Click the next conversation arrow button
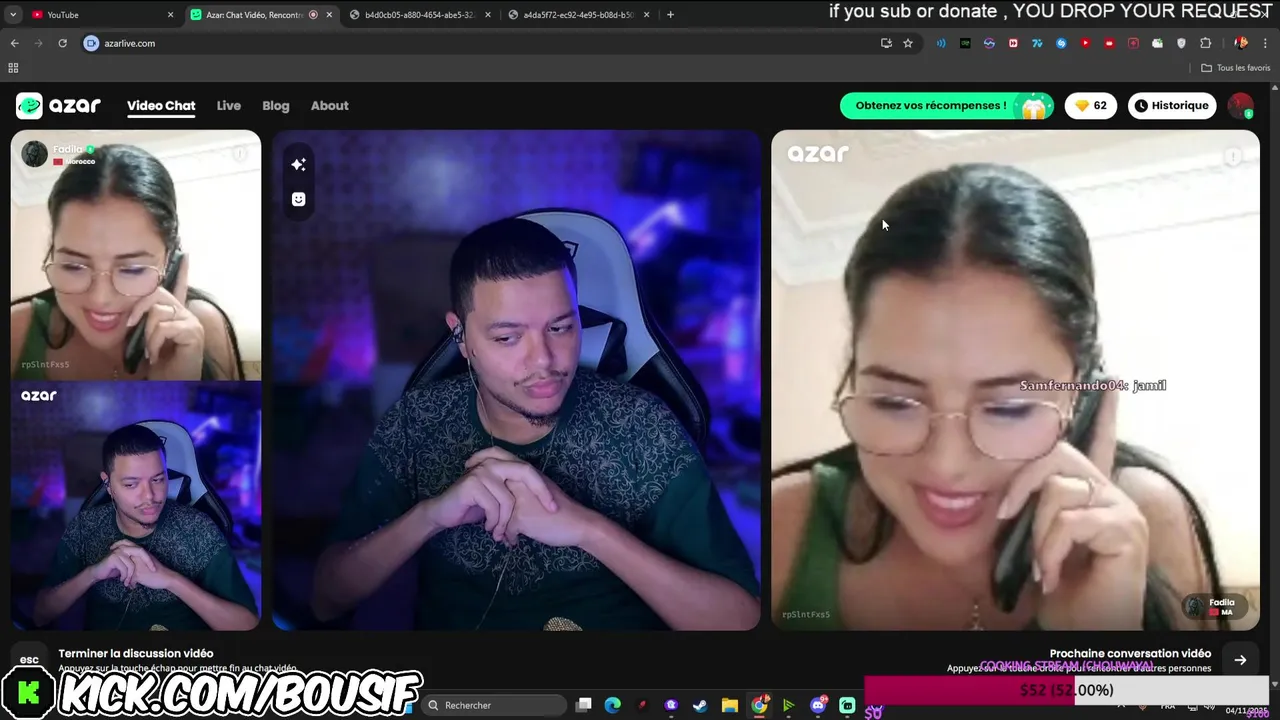 tap(1240, 660)
